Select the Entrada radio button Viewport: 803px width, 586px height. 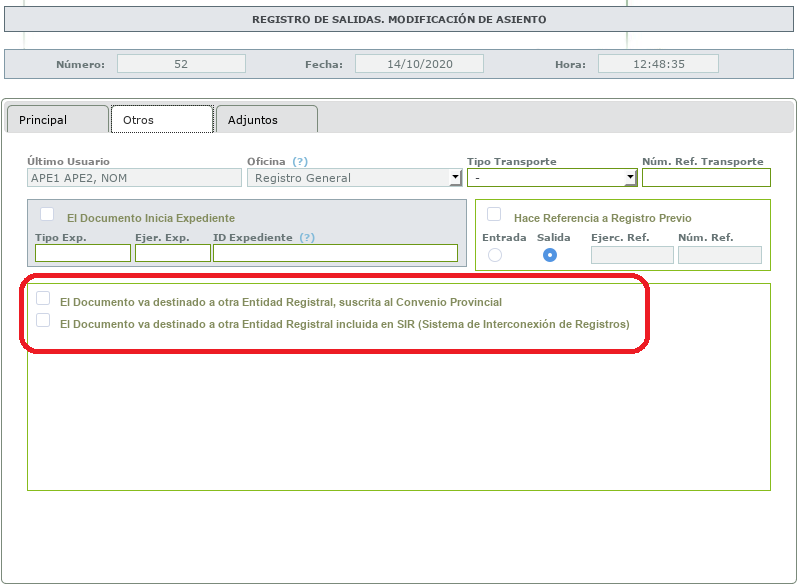495,255
